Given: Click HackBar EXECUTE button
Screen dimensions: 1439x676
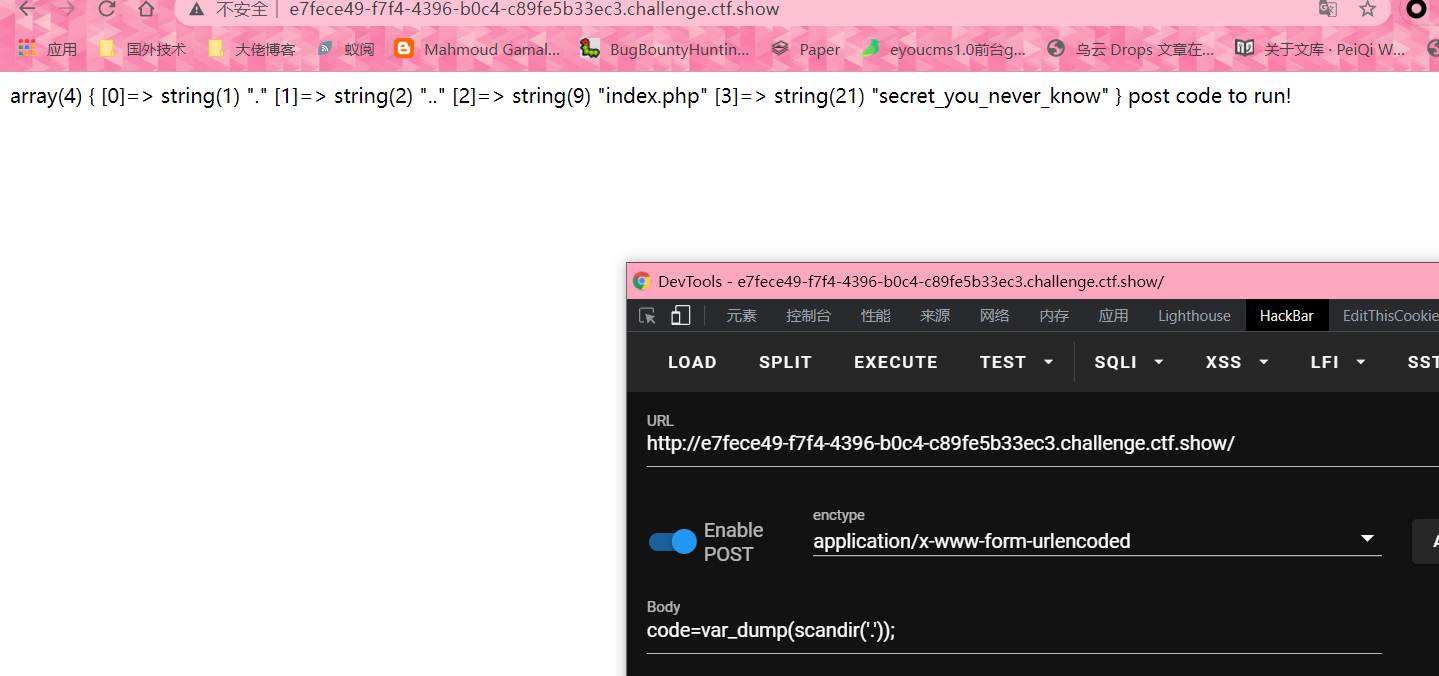Looking at the screenshot, I should [896, 362].
